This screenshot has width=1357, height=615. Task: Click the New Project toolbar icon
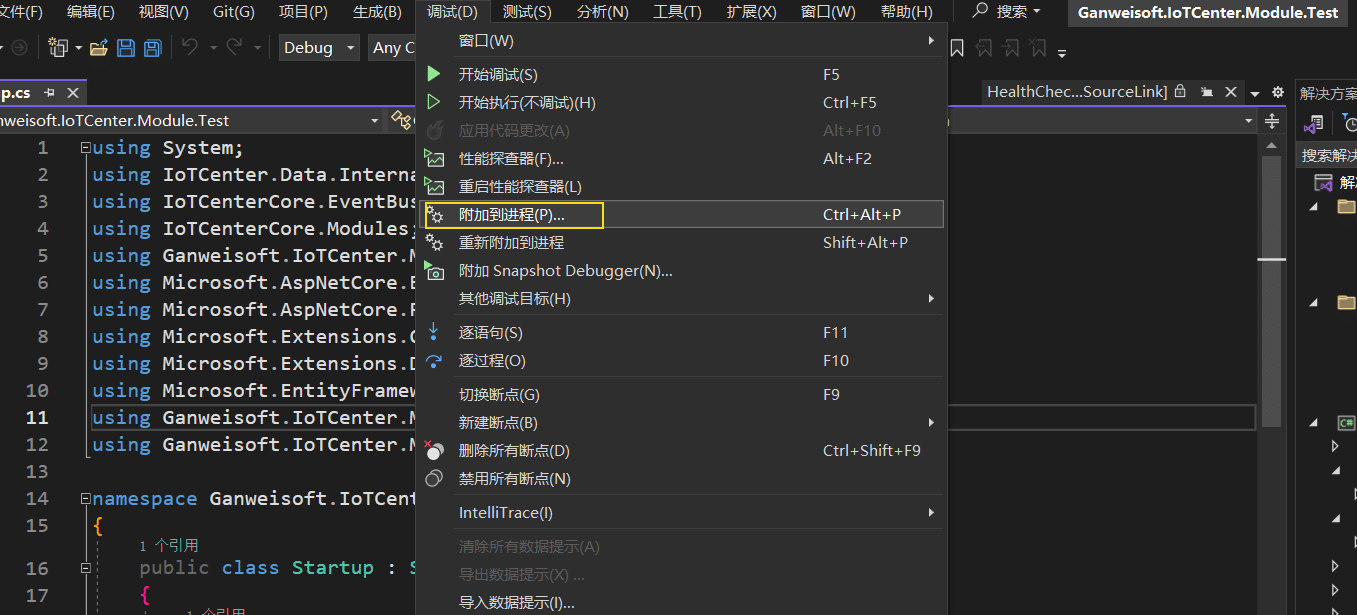(57, 48)
